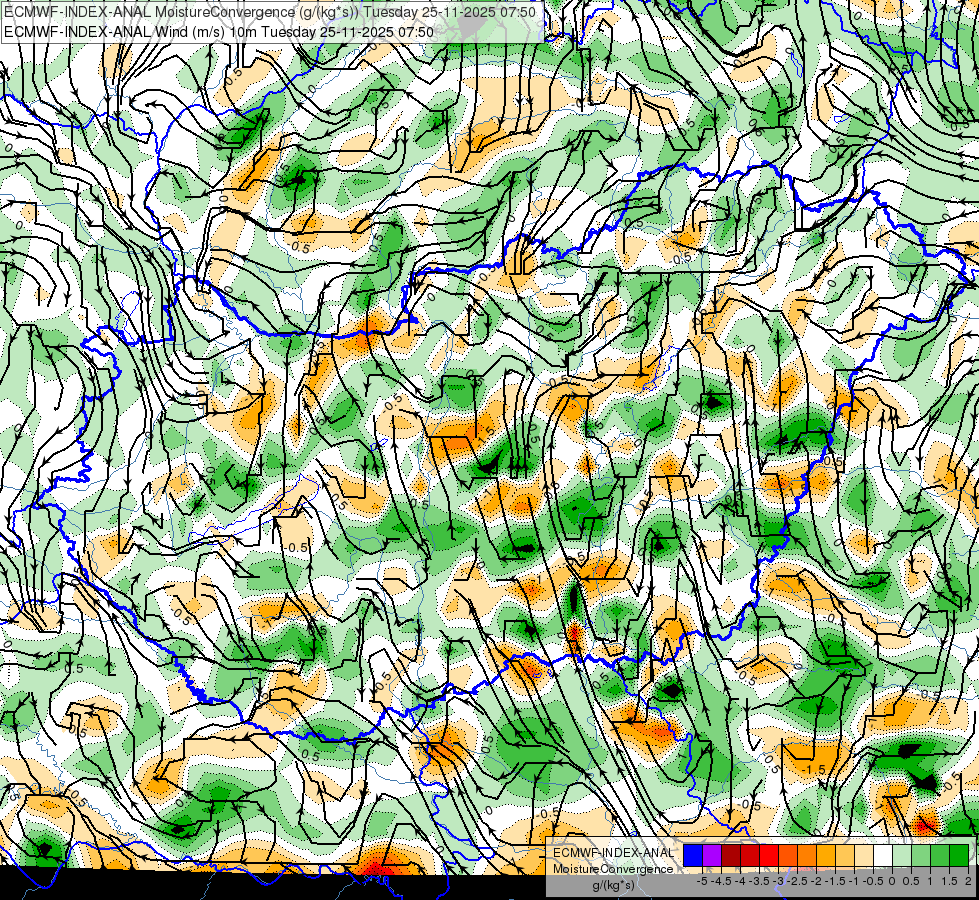Click the legend tick value '2'
This screenshot has width=979, height=900.
click(x=968, y=881)
